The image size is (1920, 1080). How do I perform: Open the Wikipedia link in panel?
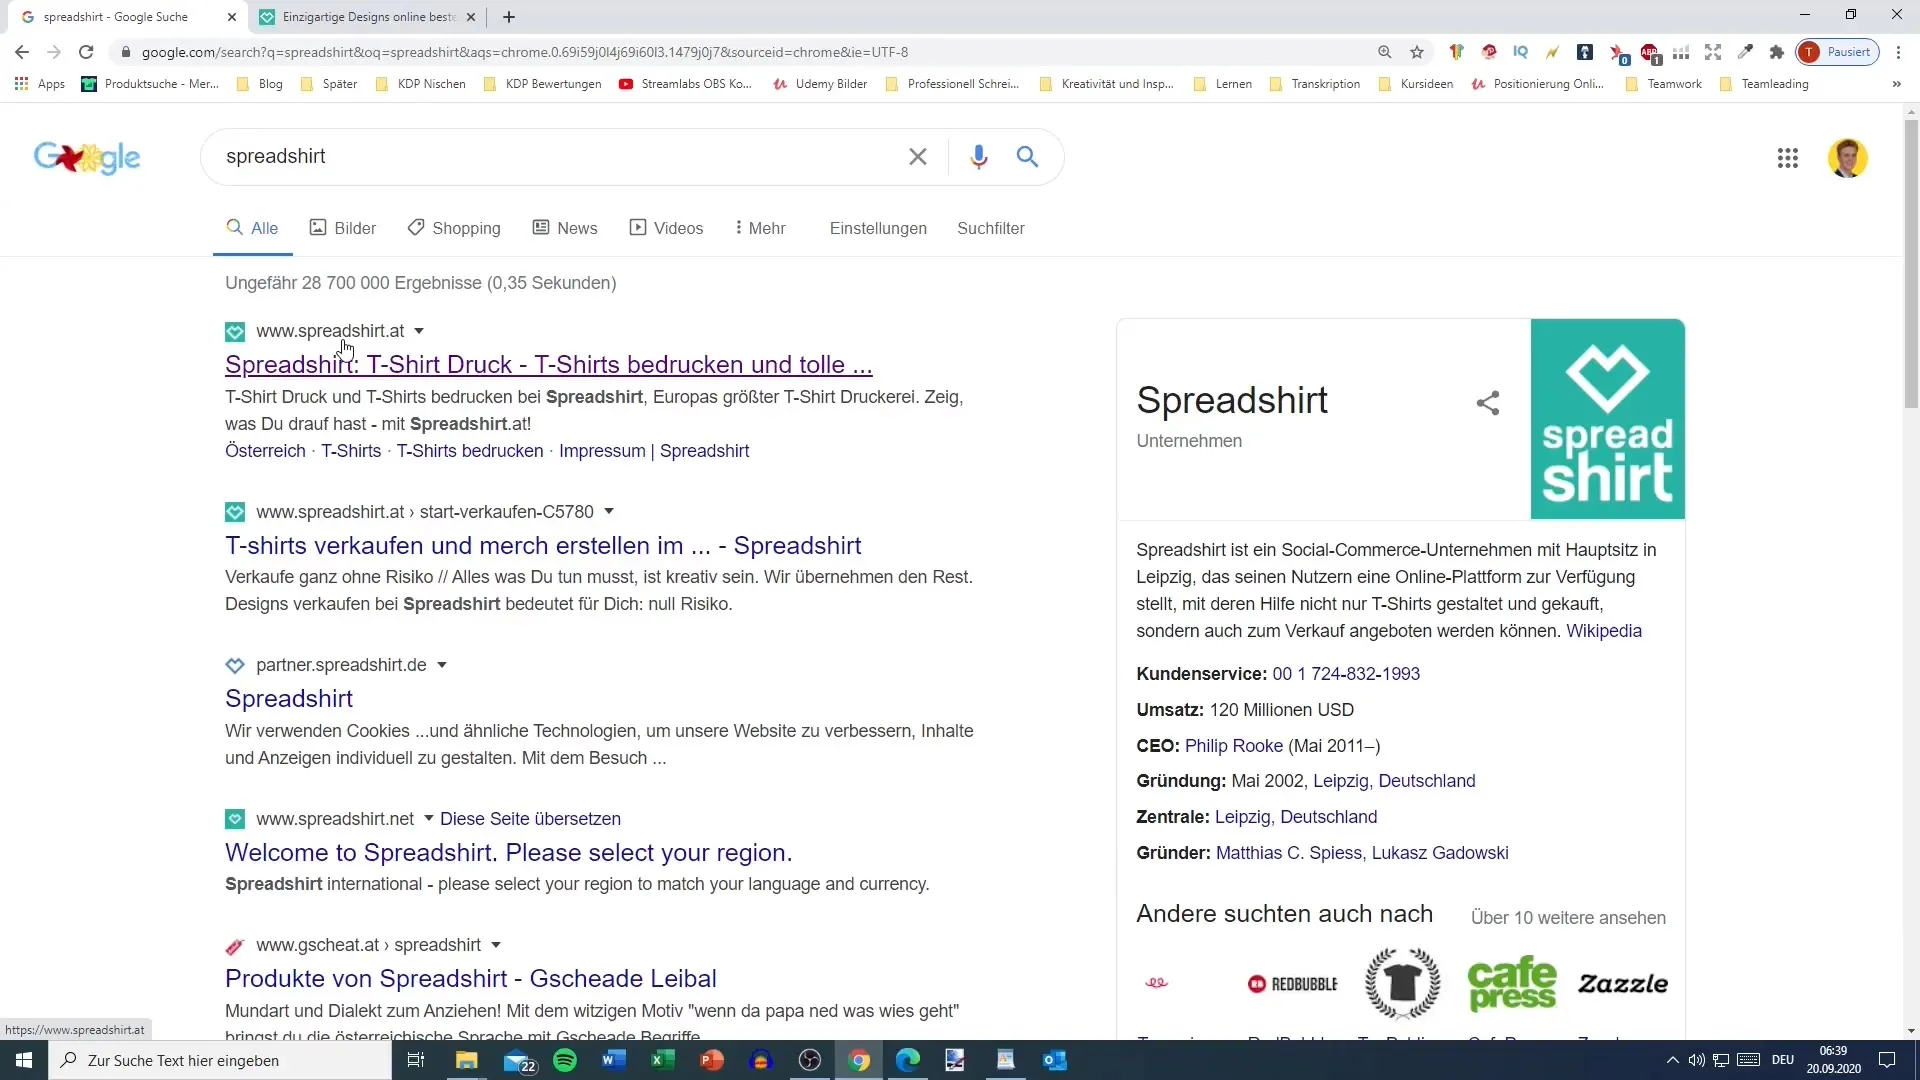tap(1604, 631)
